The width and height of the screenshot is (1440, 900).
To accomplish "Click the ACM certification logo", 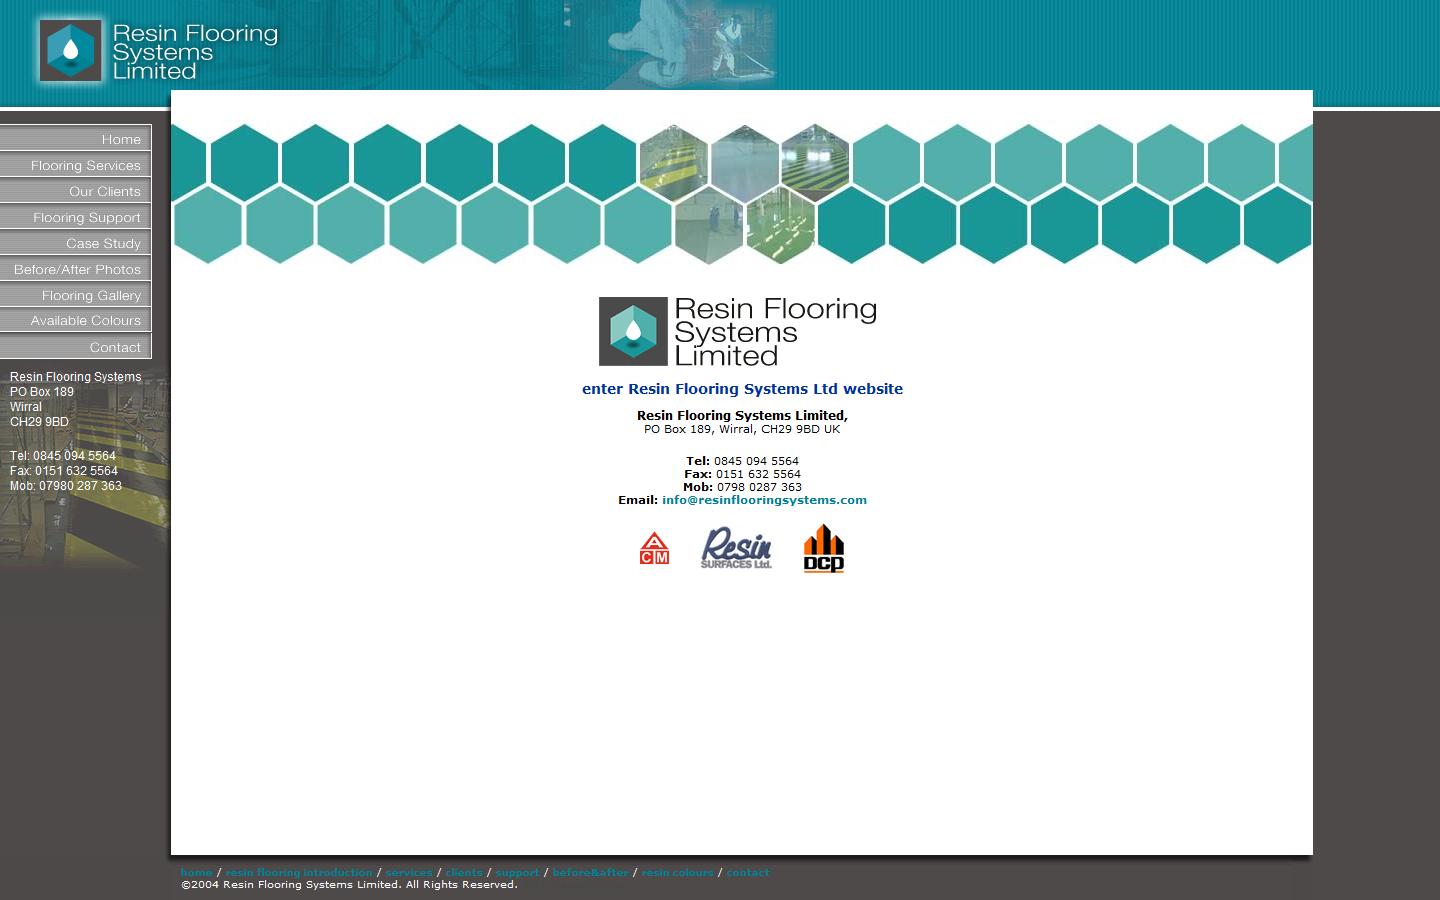I will tap(654, 548).
